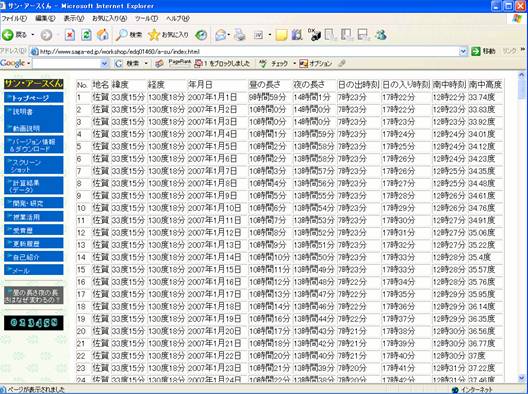
Task: Open the Back button history dropdown arrow
Action: (x=33, y=35)
